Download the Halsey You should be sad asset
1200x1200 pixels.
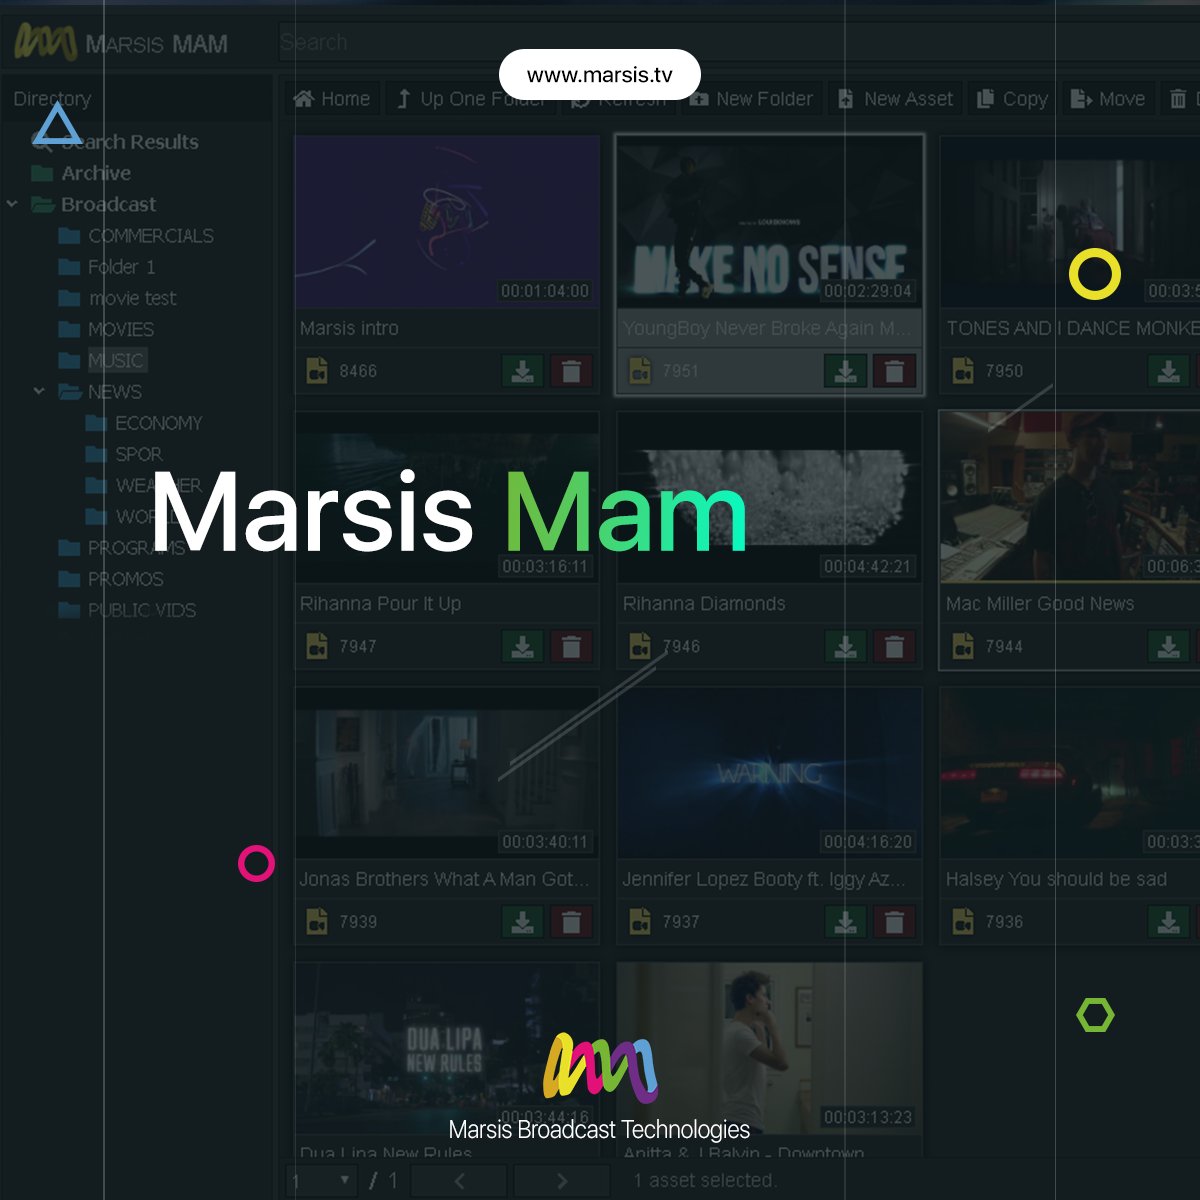click(1168, 922)
